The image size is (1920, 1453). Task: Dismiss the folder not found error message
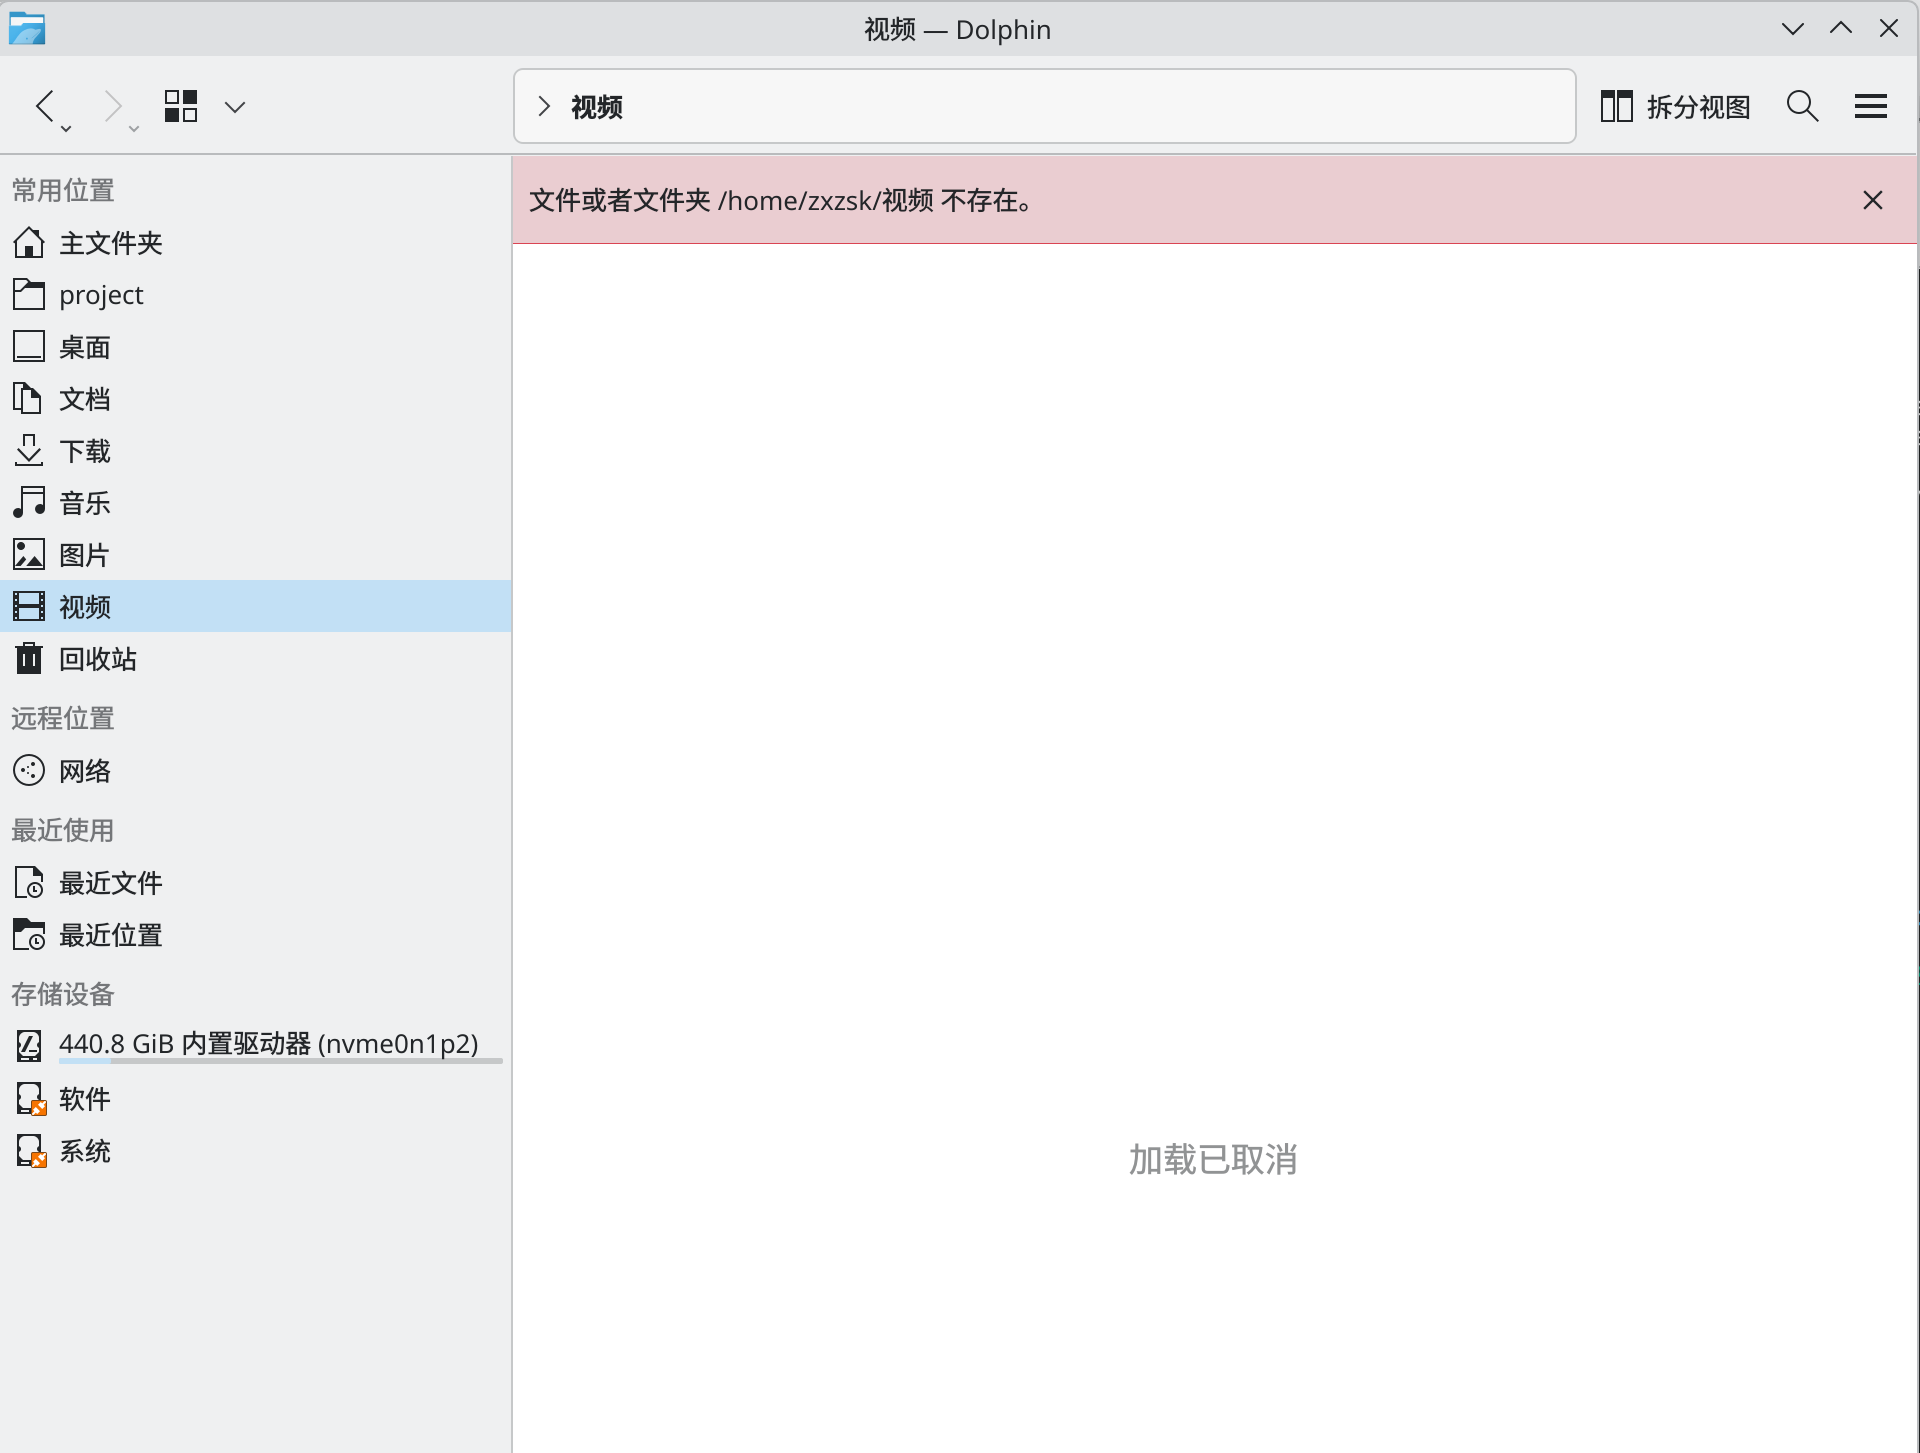pyautogui.click(x=1872, y=200)
